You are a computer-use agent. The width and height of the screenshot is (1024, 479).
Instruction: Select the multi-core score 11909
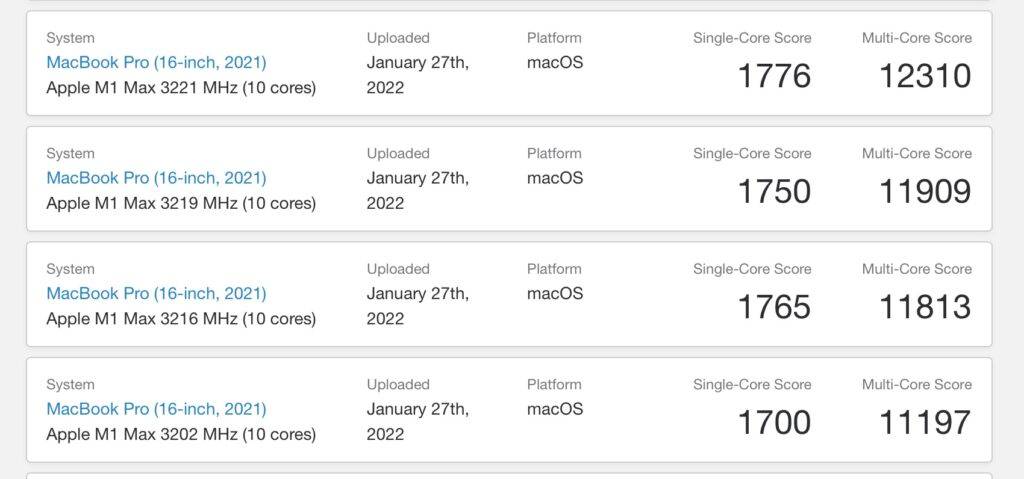925,191
